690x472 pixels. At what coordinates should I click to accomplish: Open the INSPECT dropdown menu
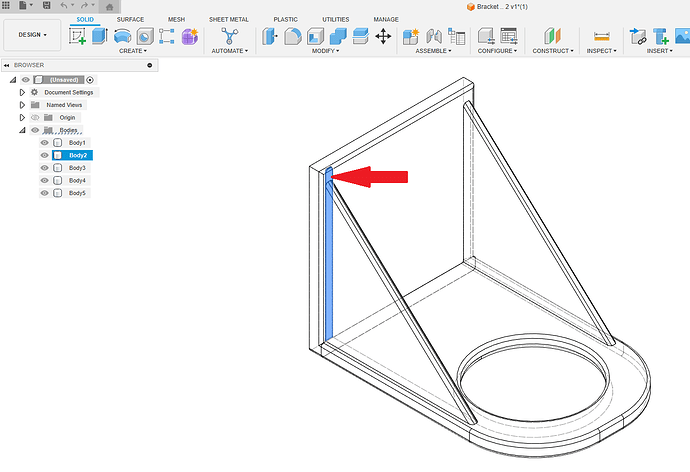[x=602, y=51]
